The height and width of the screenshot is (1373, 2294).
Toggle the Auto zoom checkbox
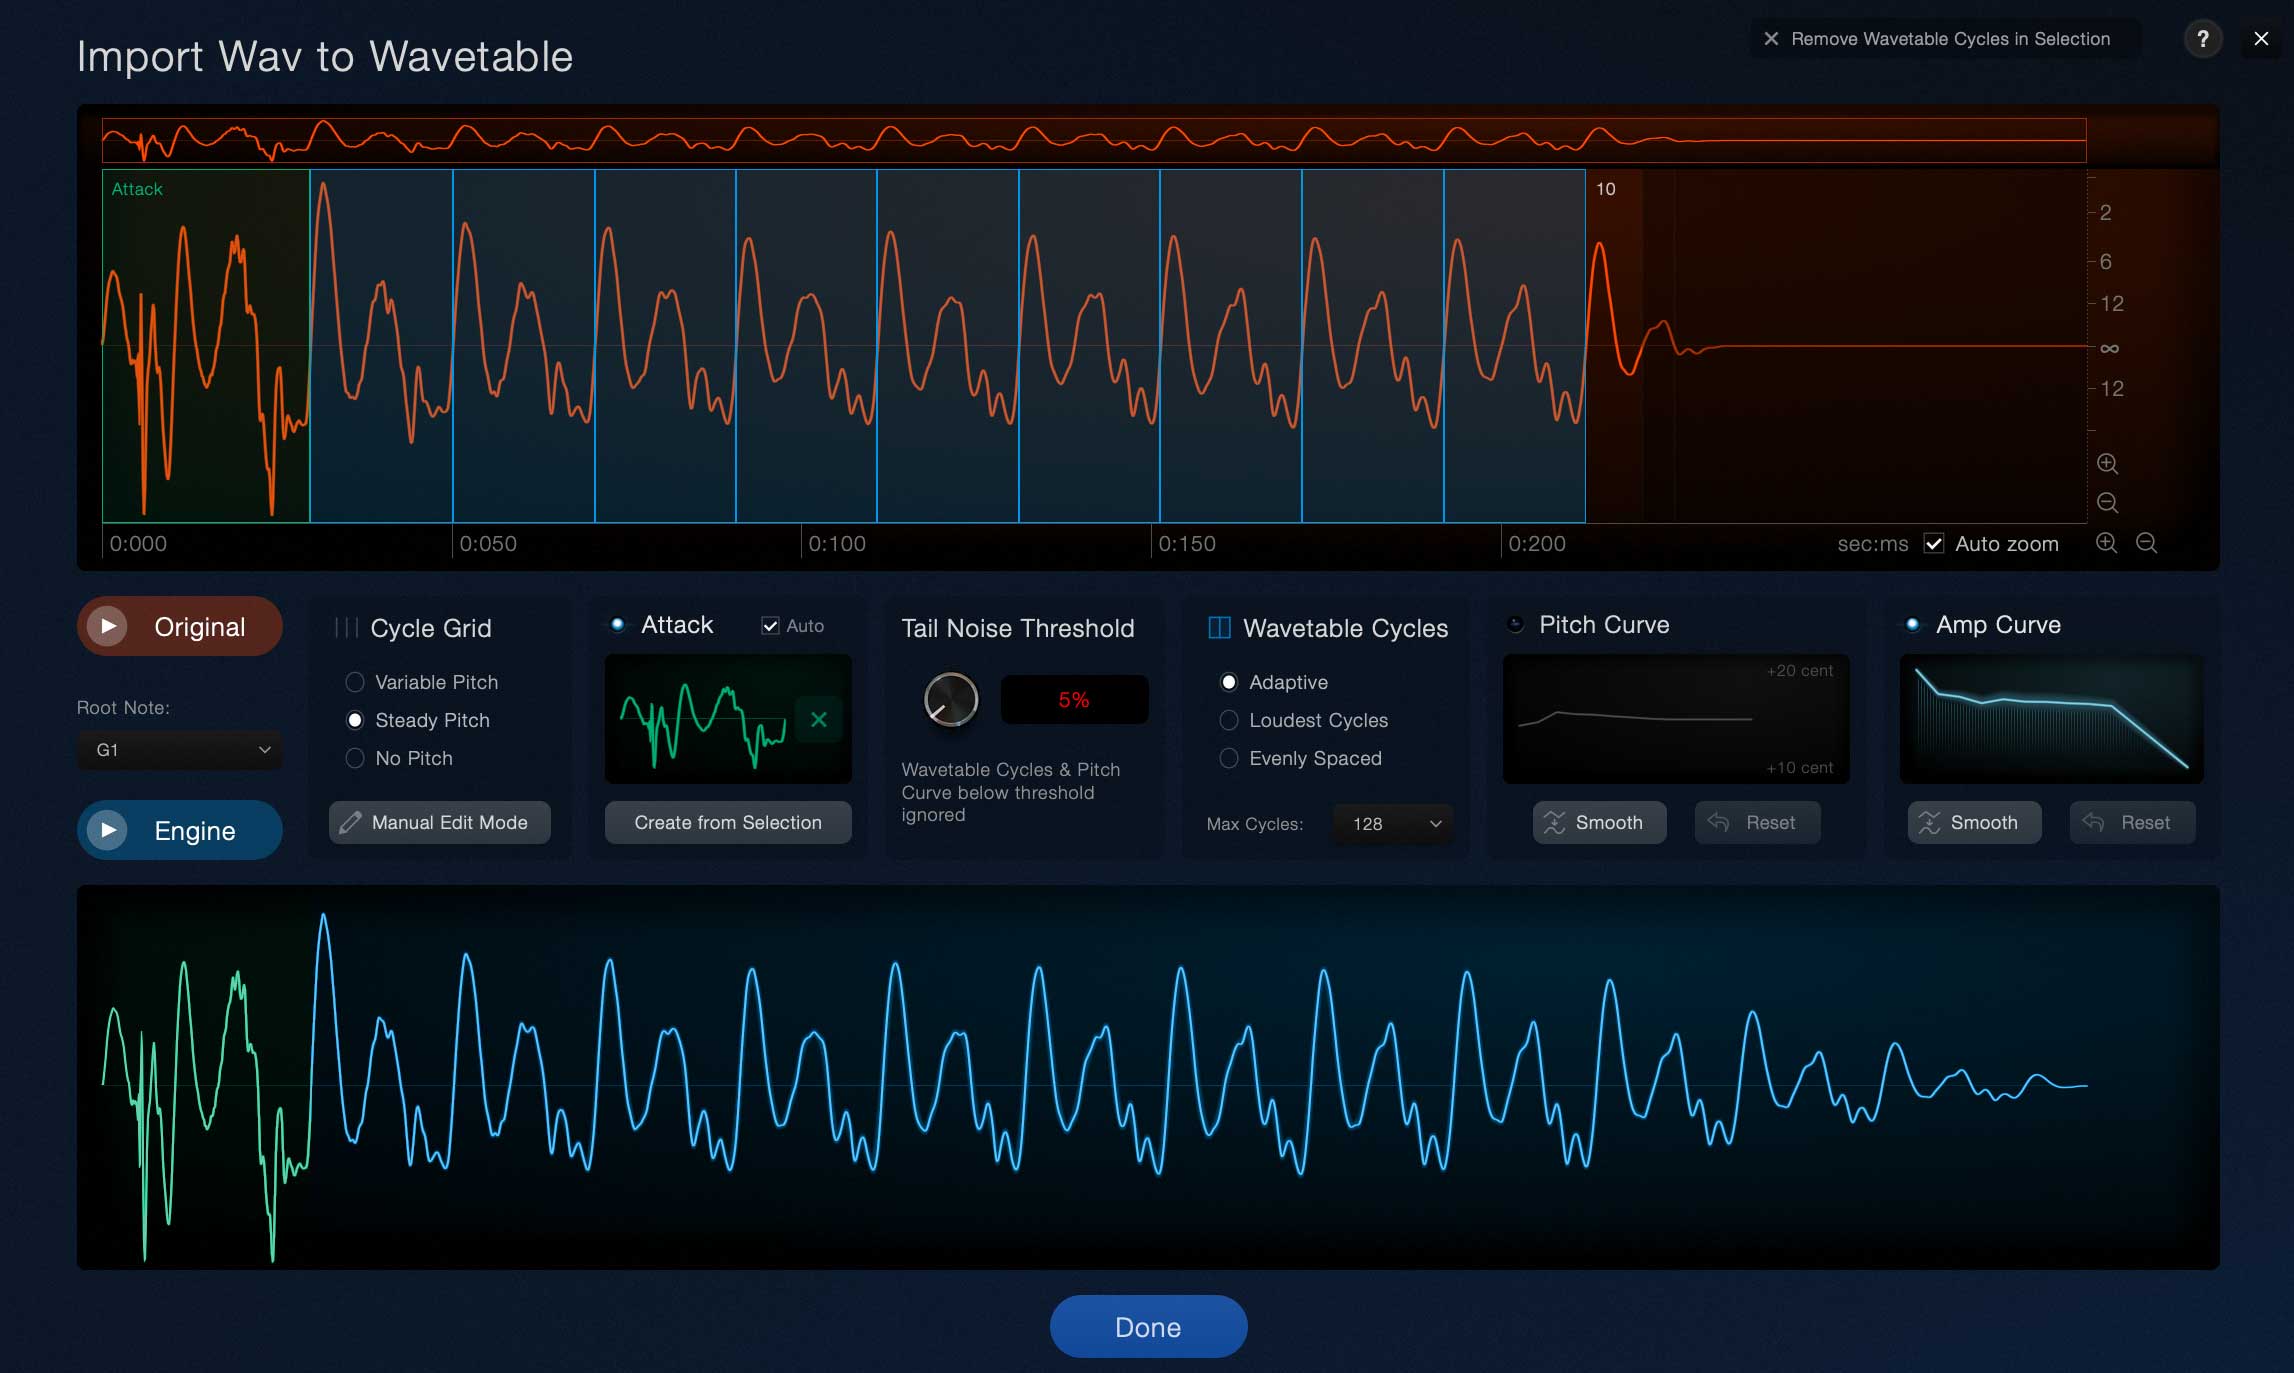[x=1935, y=543]
